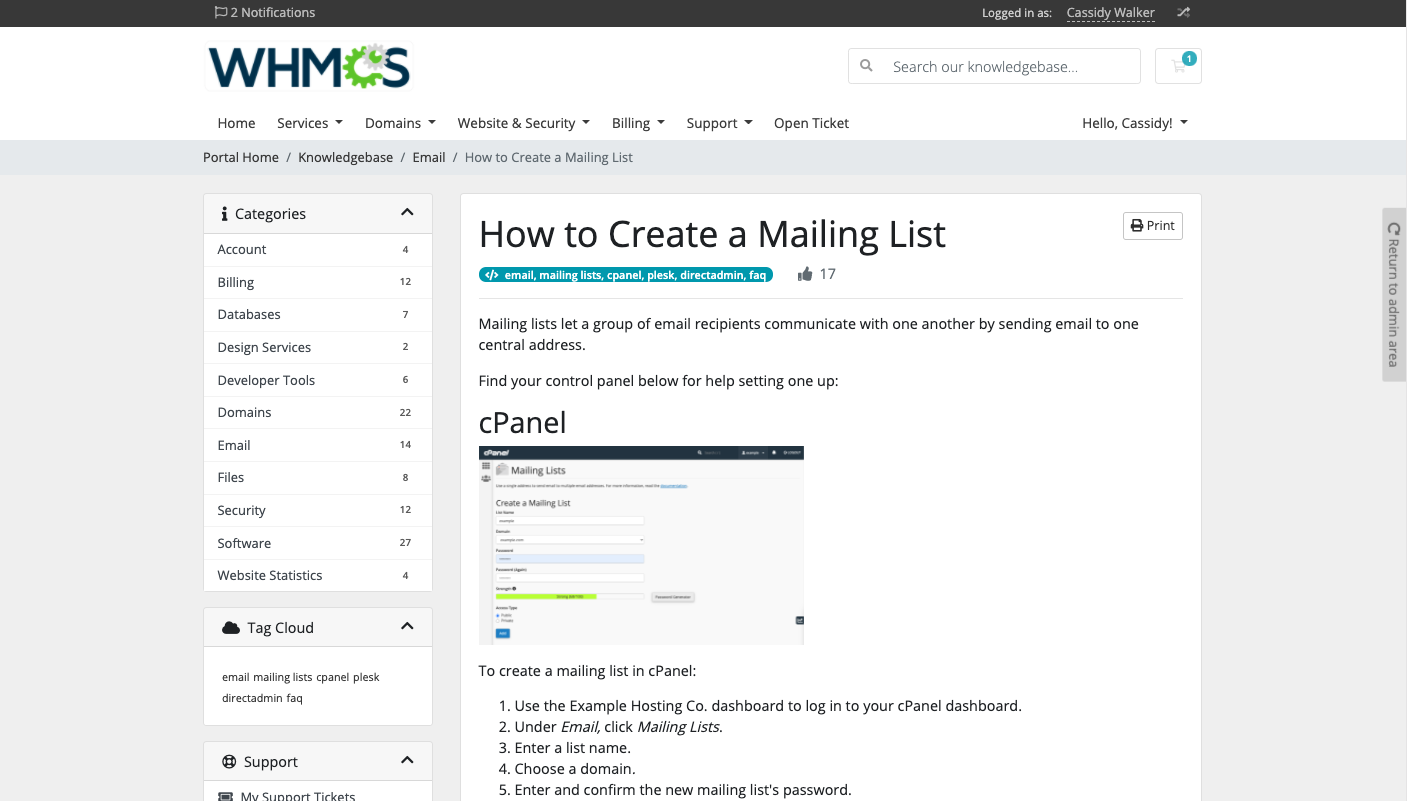The image size is (1407, 801).
Task: Click the article tags badge
Action: (x=626, y=275)
